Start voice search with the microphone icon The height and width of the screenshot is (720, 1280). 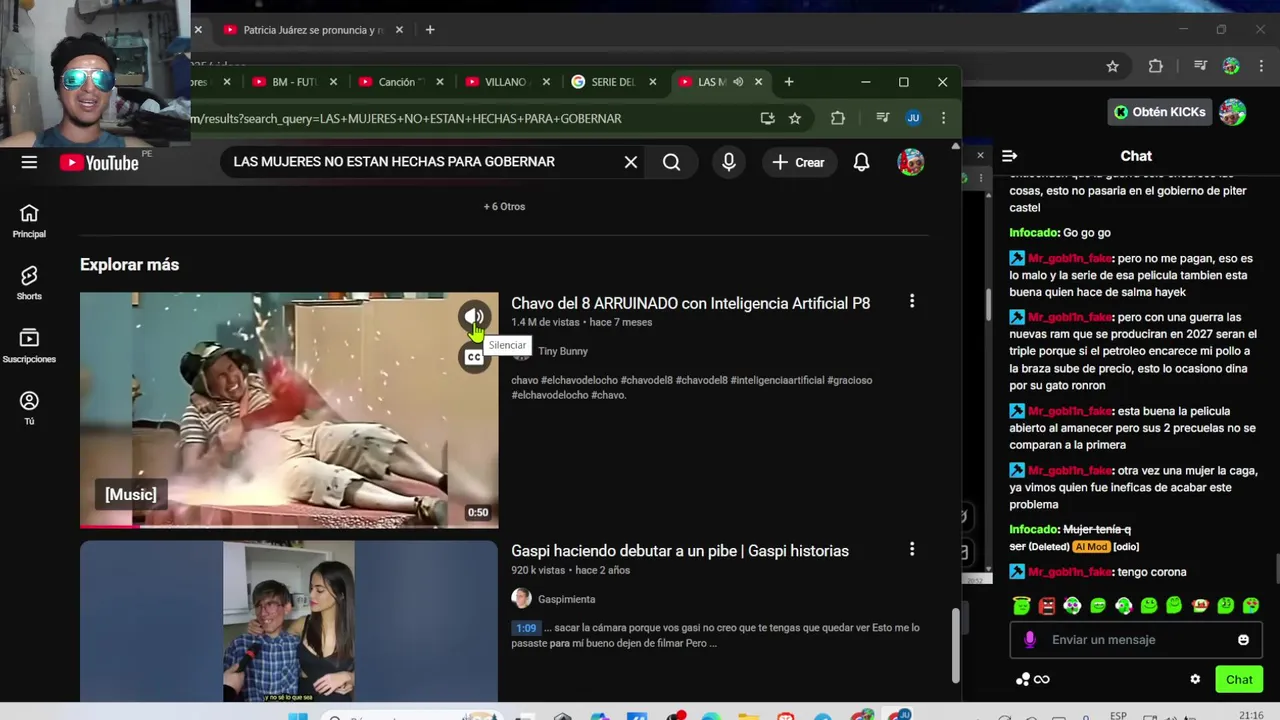click(729, 162)
